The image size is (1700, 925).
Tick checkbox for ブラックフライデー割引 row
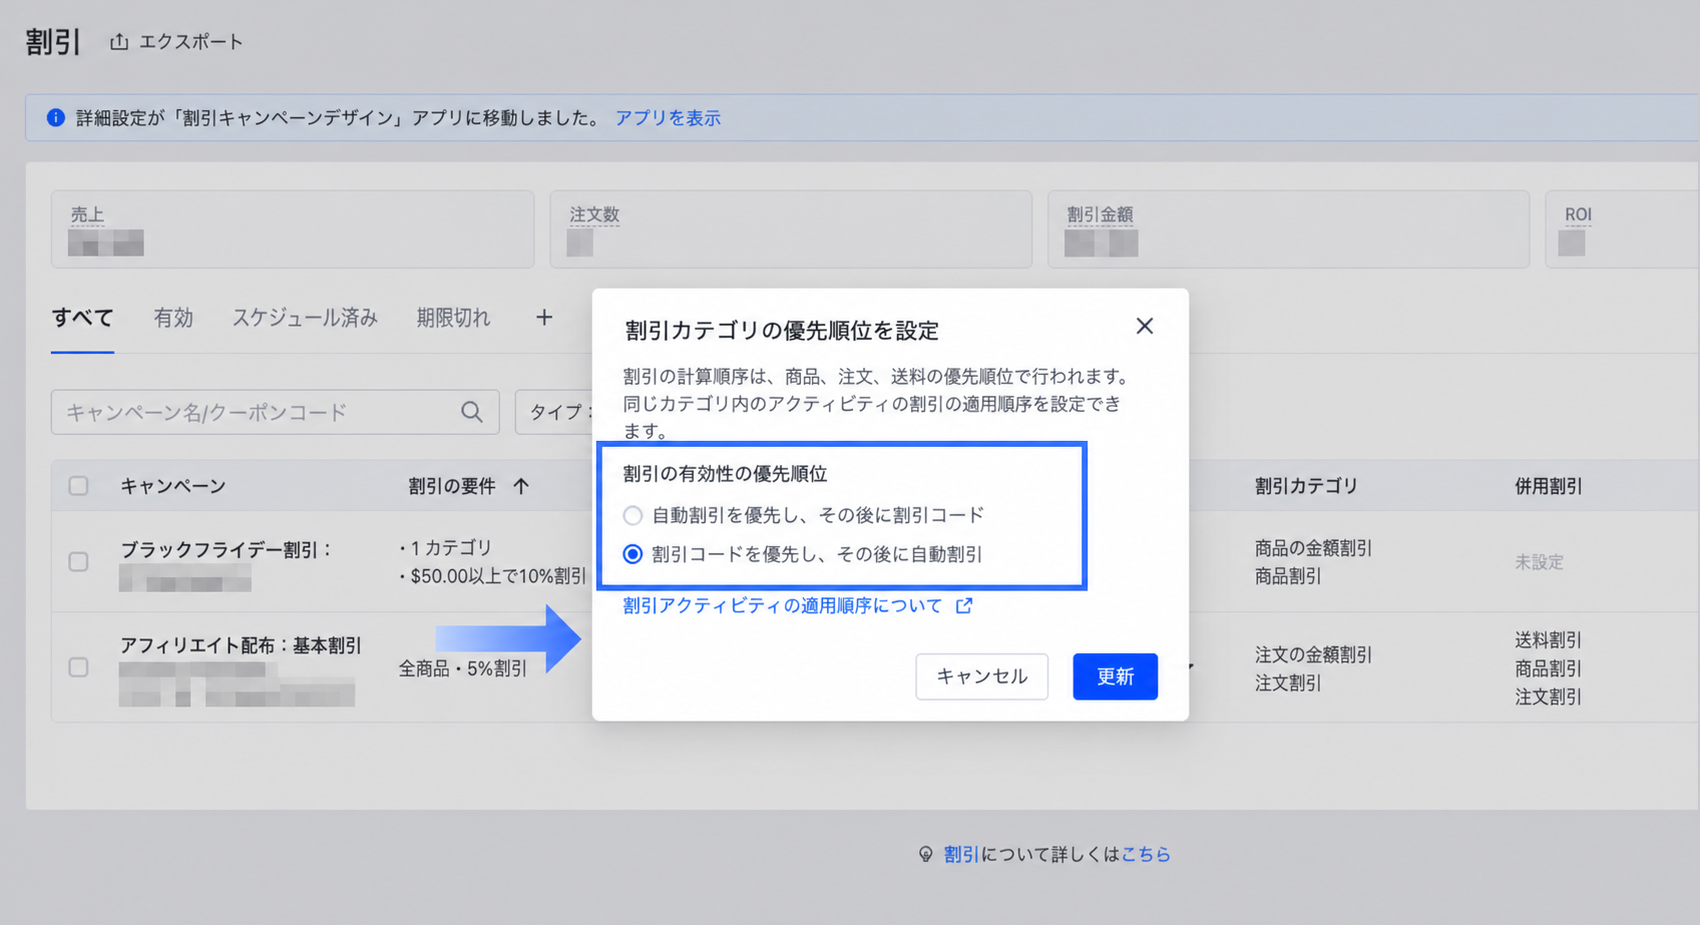[78, 562]
